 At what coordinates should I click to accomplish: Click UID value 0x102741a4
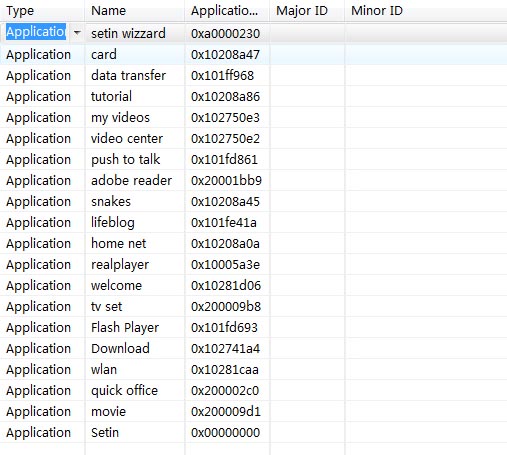coord(225,348)
